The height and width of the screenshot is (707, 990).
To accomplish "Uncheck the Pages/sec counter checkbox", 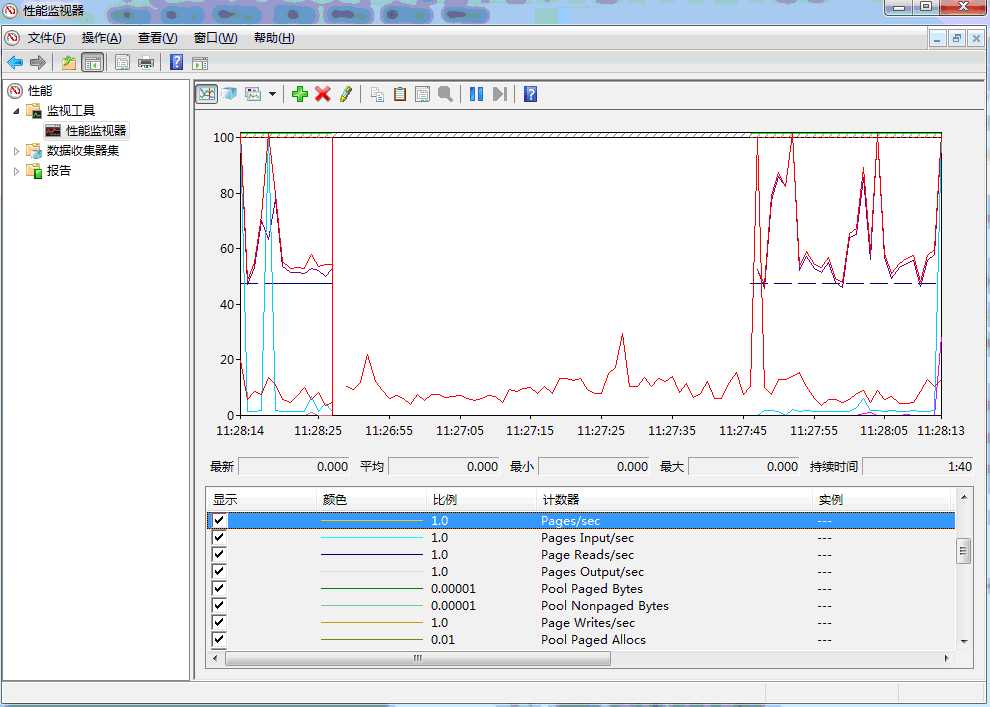I will coord(219,520).
